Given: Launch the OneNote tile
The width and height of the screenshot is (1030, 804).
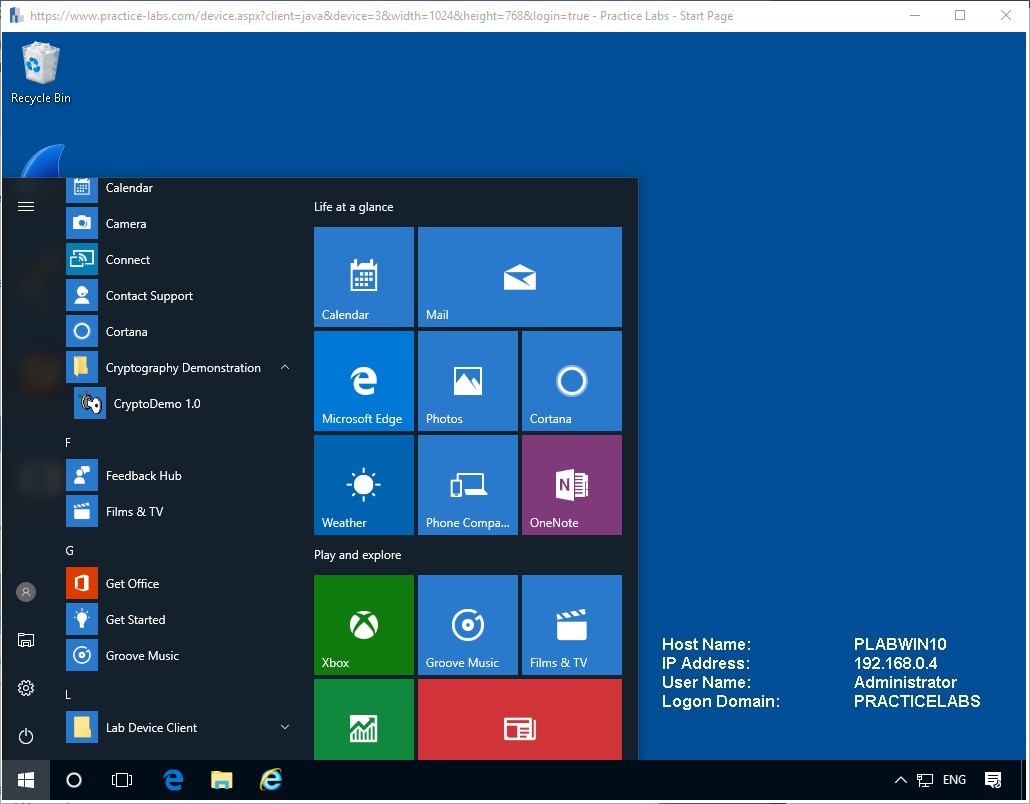Looking at the screenshot, I should coord(571,484).
